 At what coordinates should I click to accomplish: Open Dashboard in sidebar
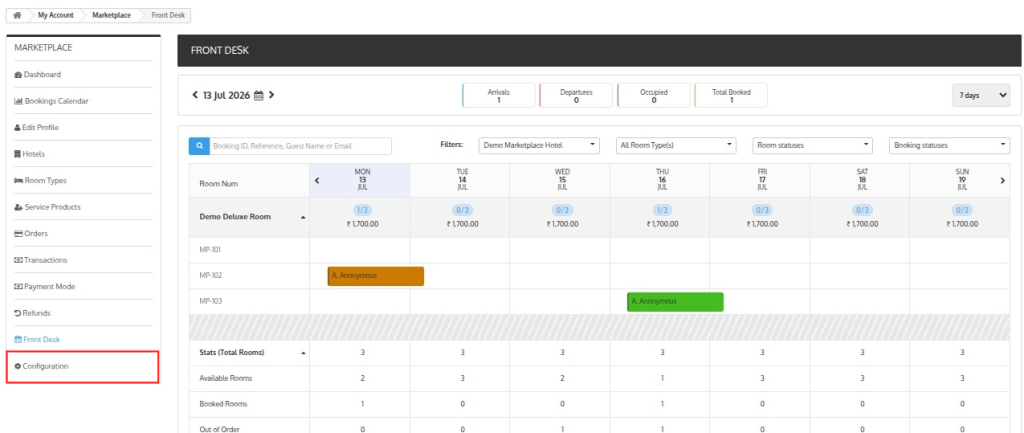(x=37, y=74)
